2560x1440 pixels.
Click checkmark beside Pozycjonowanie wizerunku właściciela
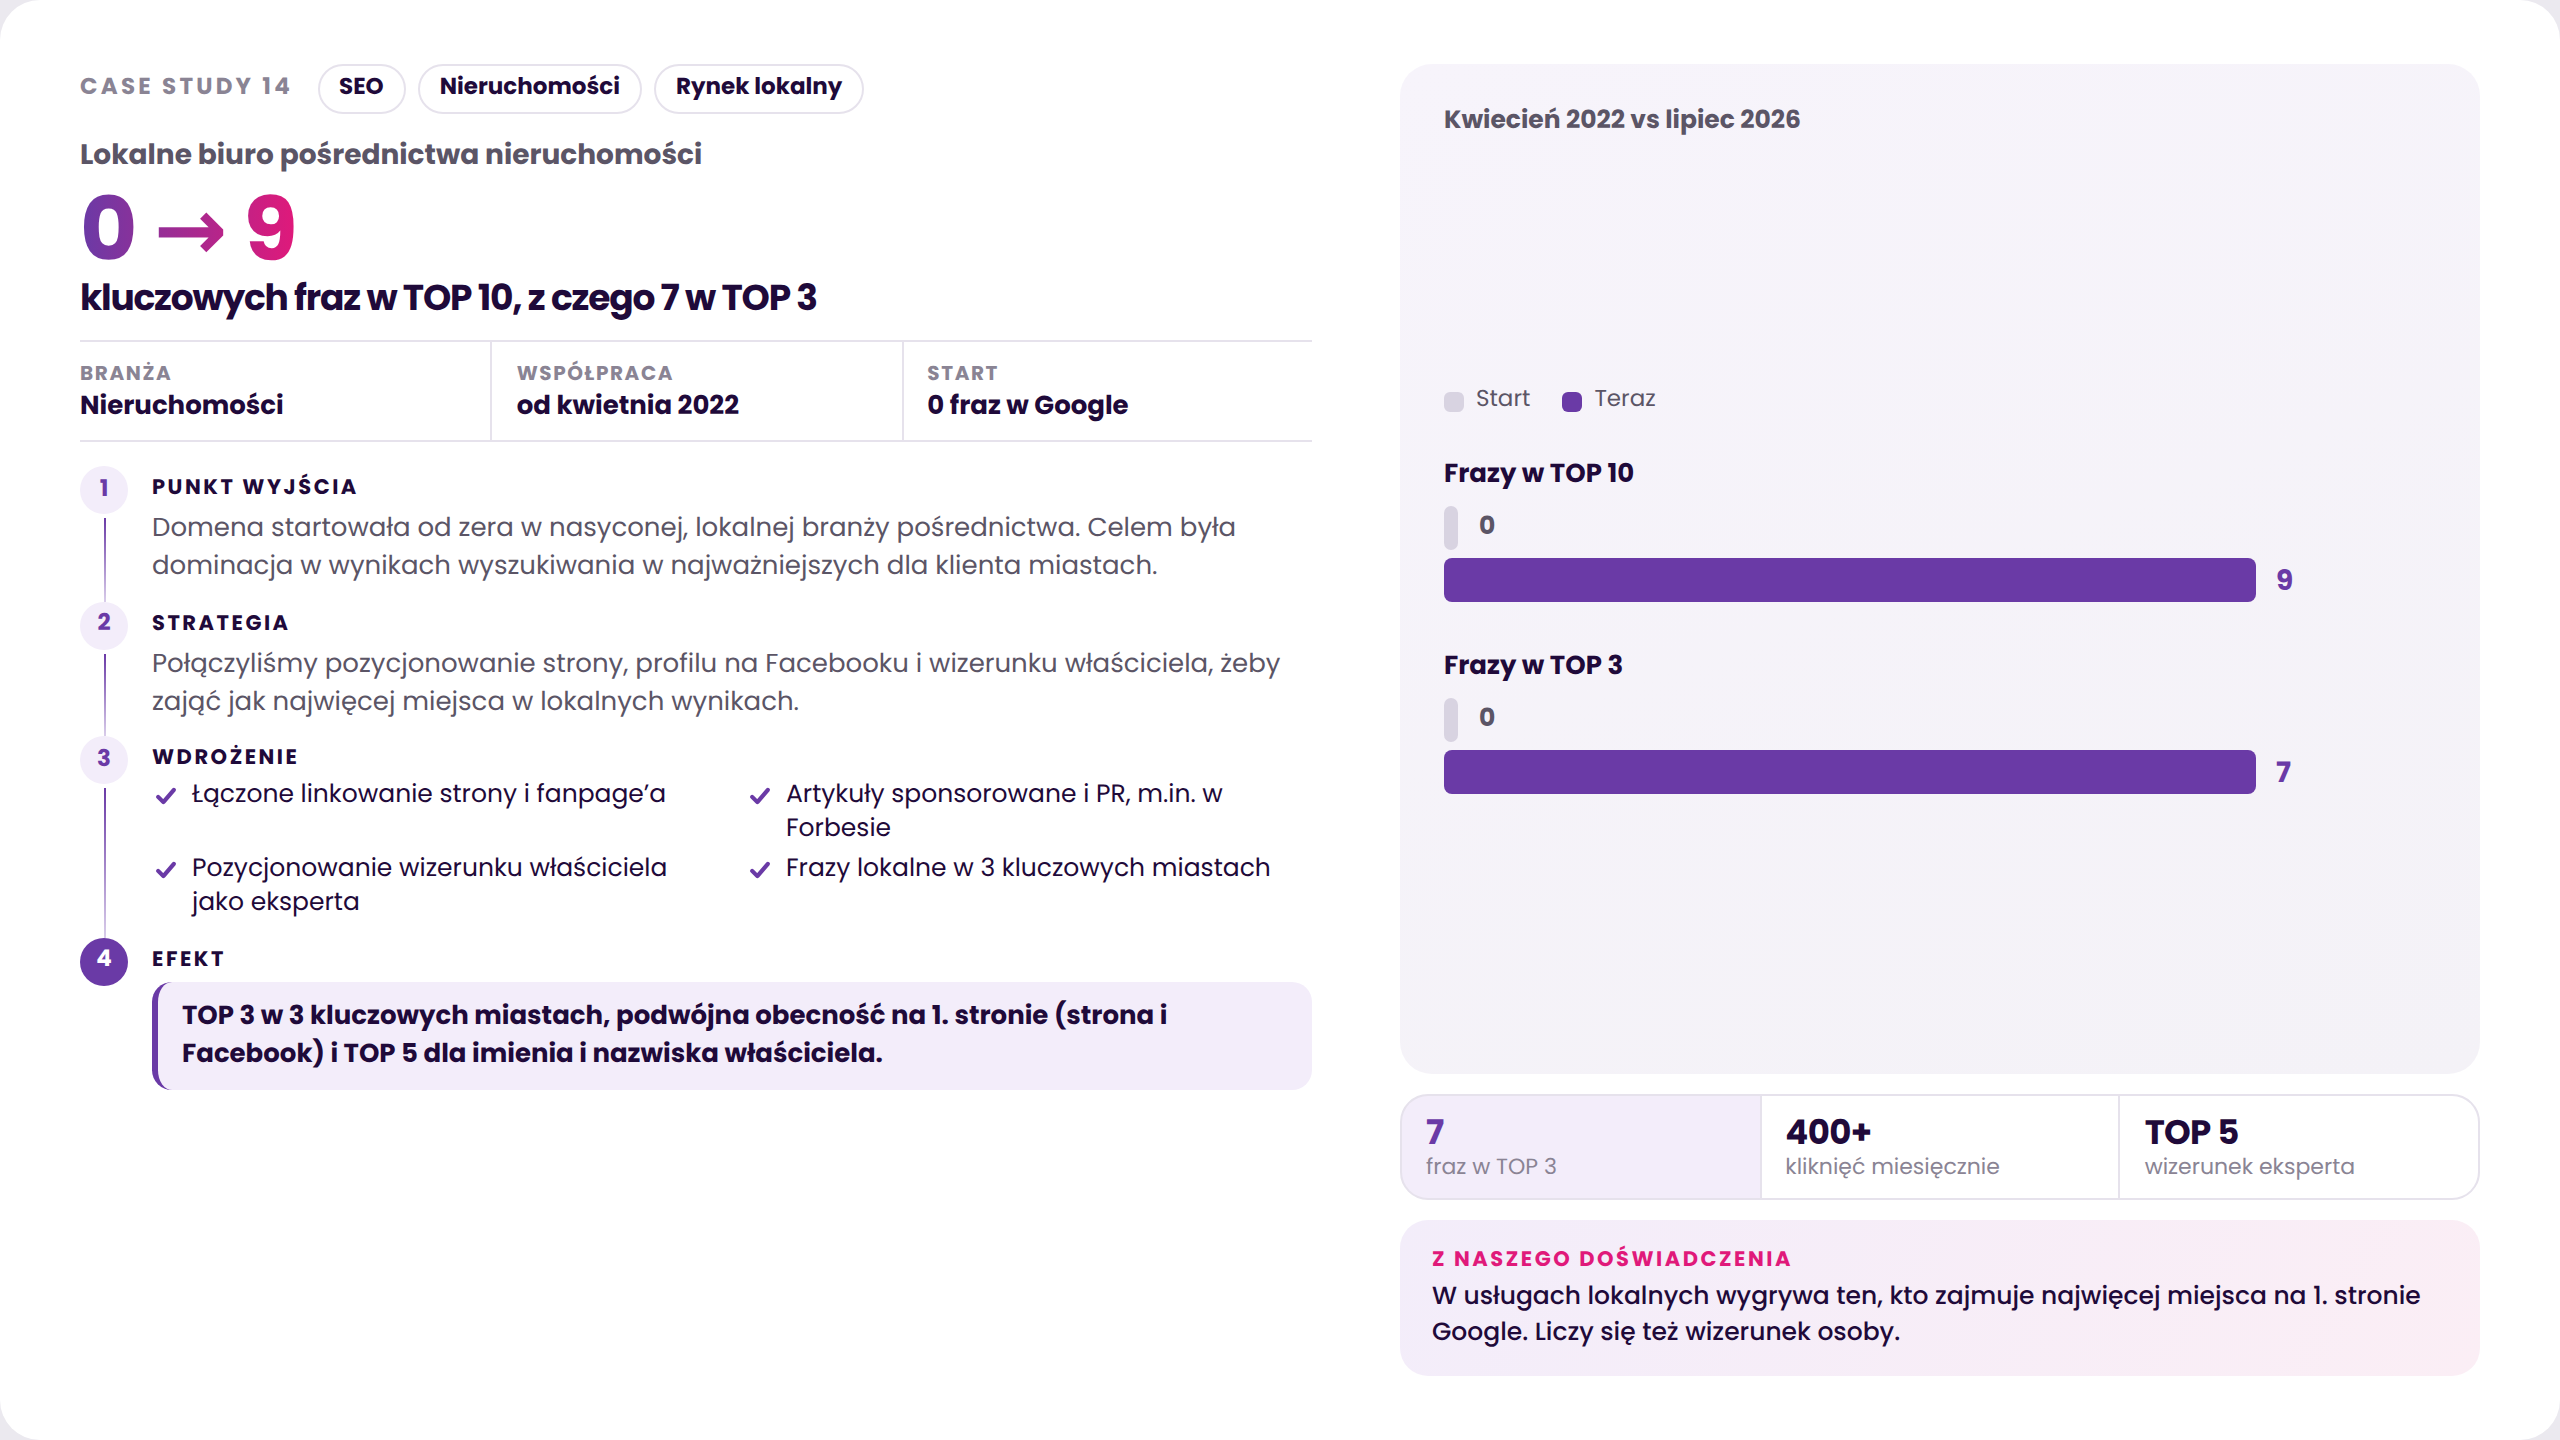coord(166,870)
